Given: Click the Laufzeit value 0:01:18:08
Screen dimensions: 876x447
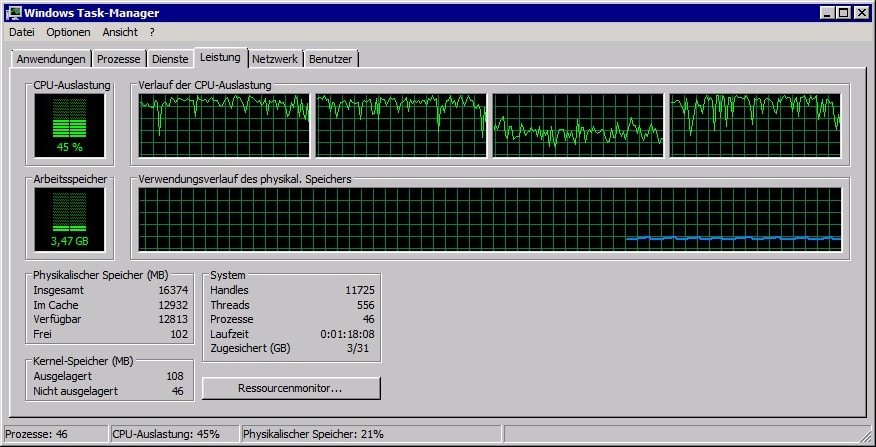Looking at the screenshot, I should pos(347,334).
